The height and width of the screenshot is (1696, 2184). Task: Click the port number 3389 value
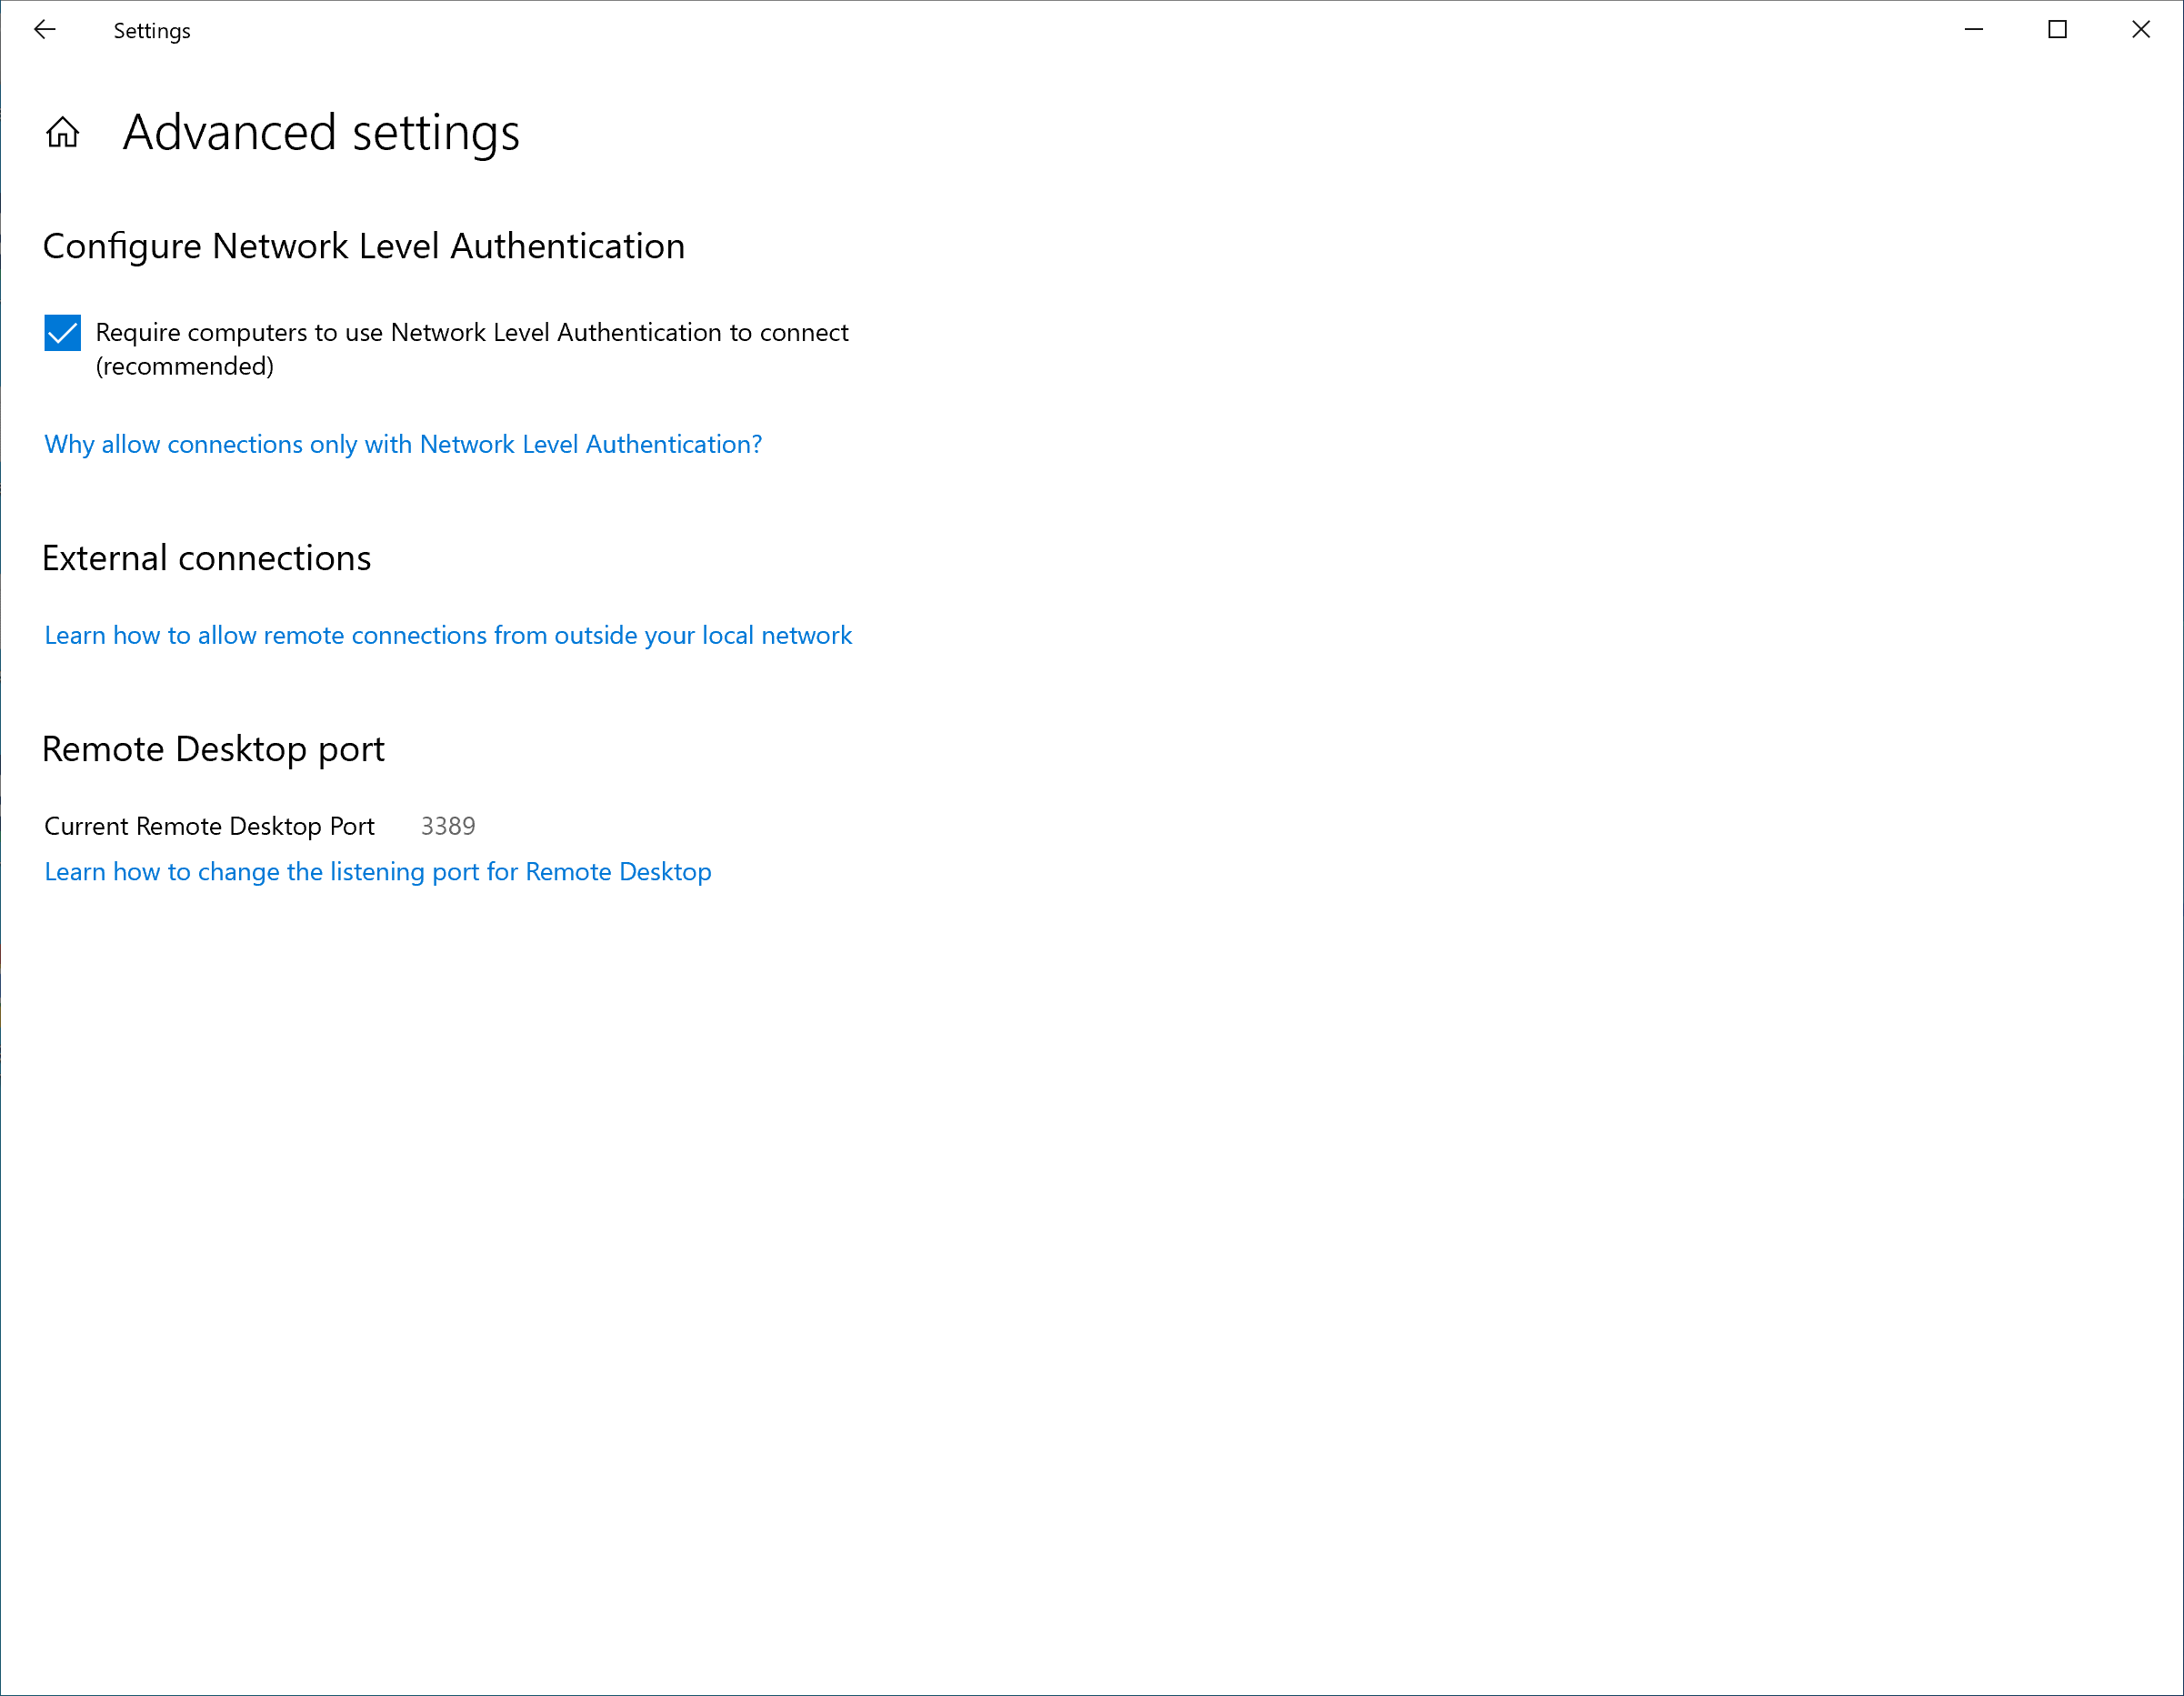448,827
